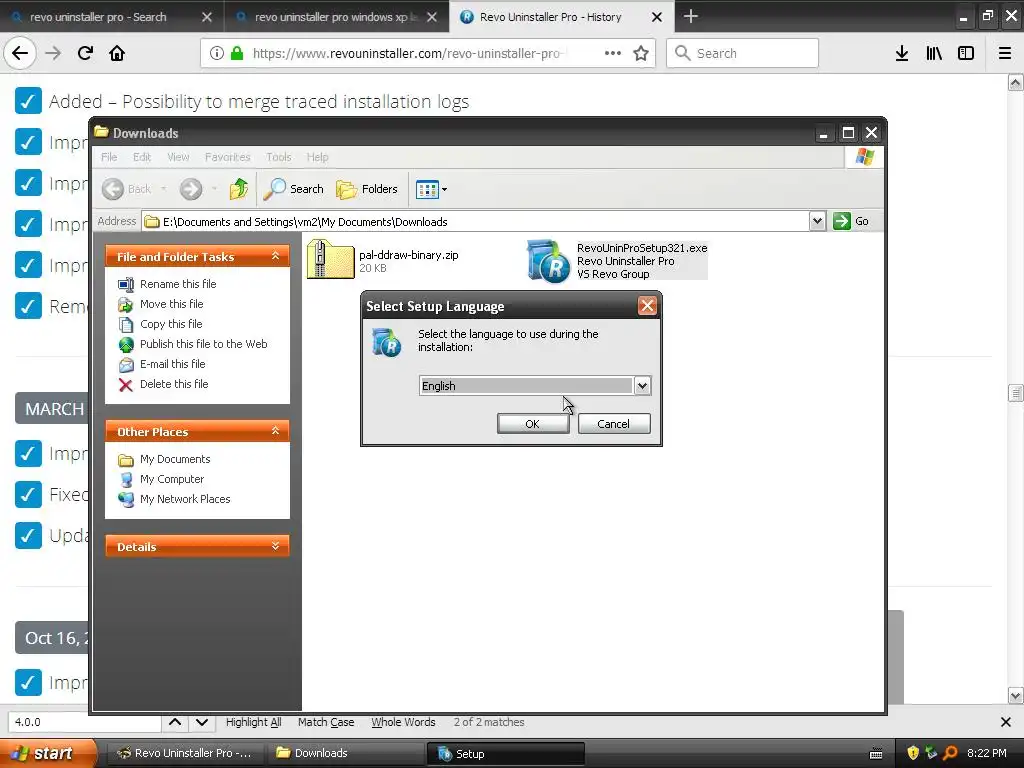
Task: Click the Back button in Downloads toolbar
Action: 127,189
